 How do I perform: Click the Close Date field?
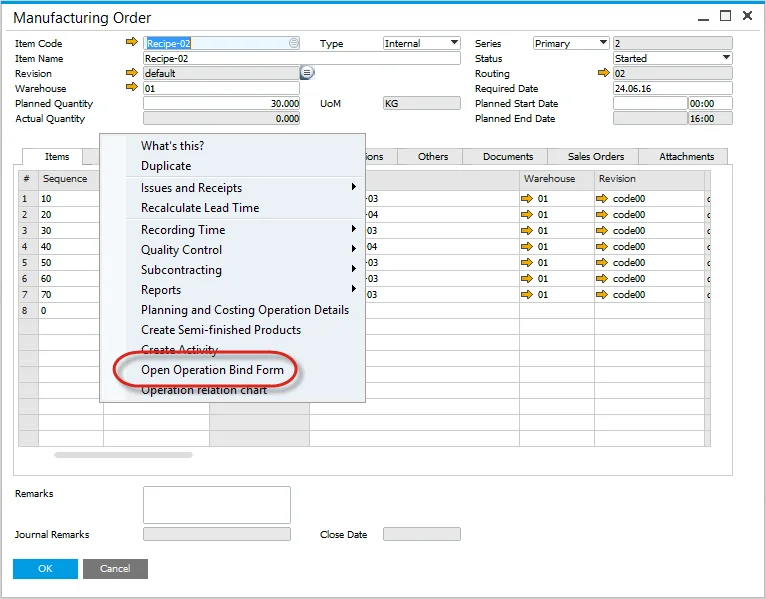[x=422, y=534]
